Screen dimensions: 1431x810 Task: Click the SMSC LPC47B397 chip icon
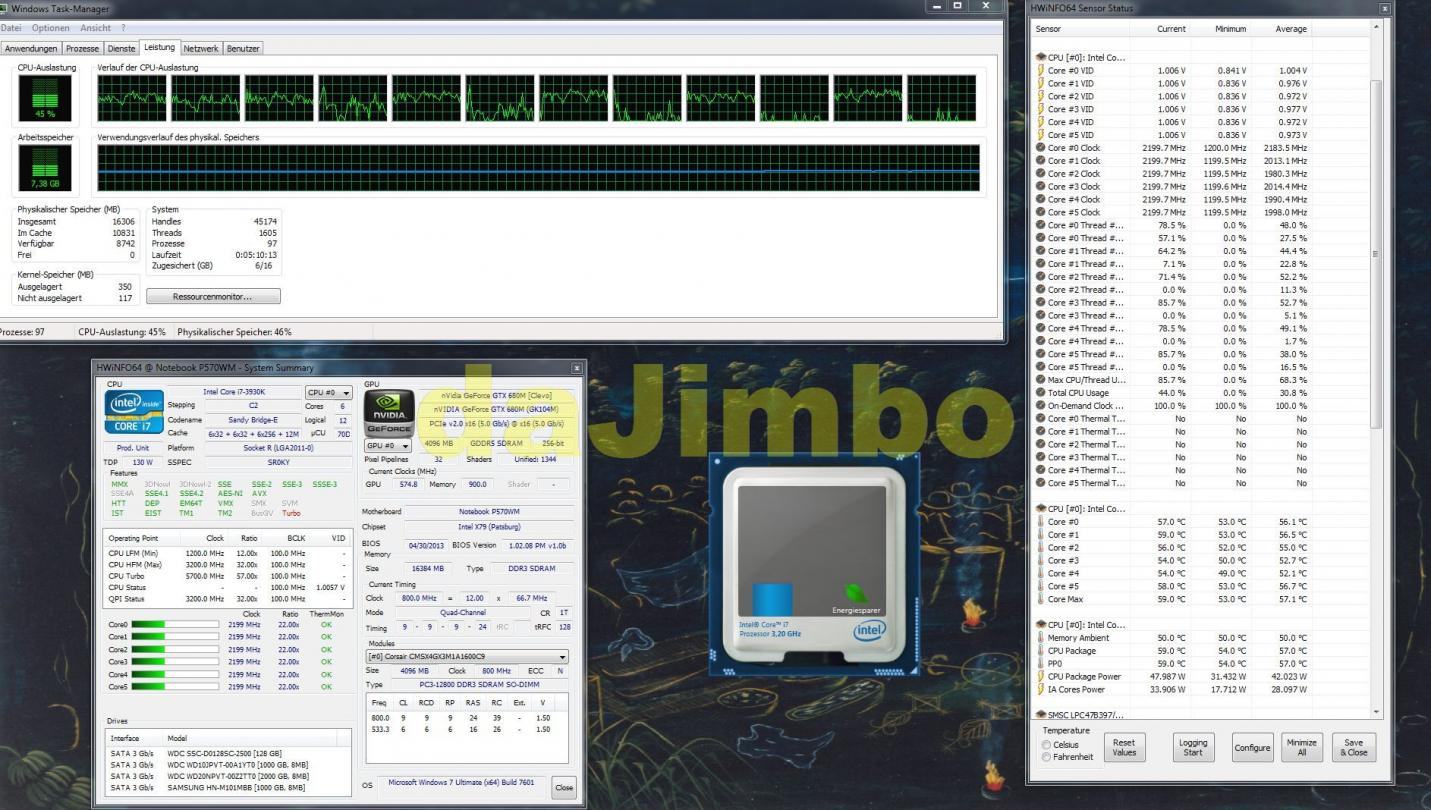pyautogui.click(x=1041, y=715)
